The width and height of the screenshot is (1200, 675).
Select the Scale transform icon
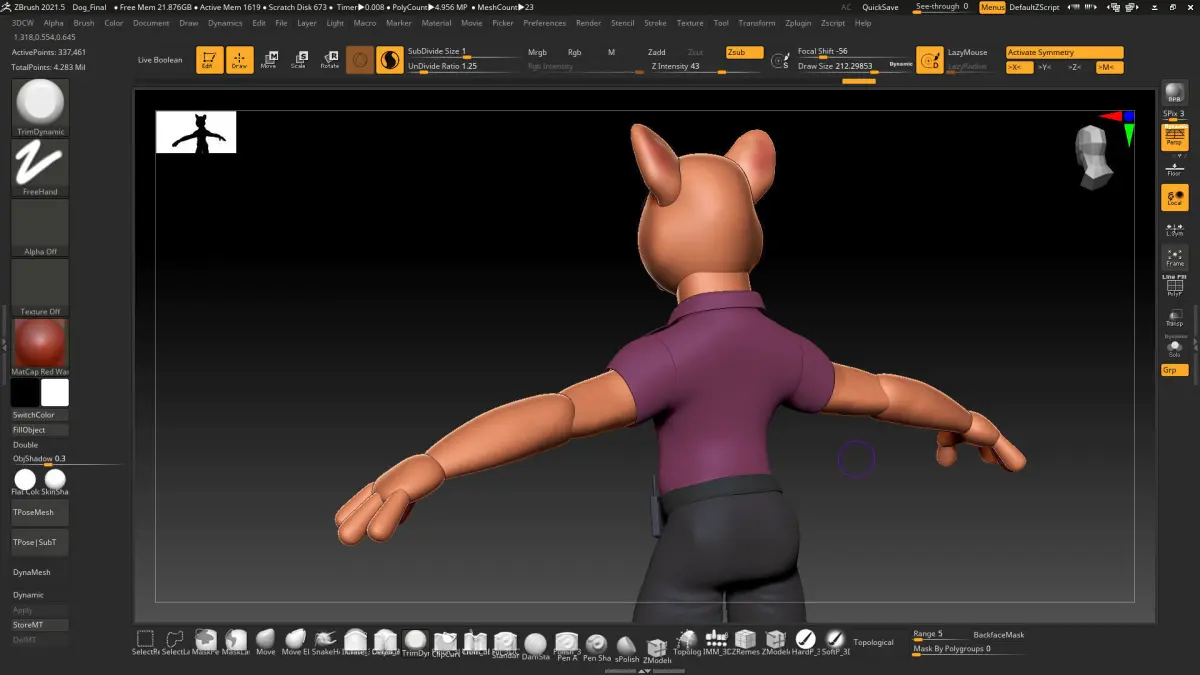tap(298, 60)
